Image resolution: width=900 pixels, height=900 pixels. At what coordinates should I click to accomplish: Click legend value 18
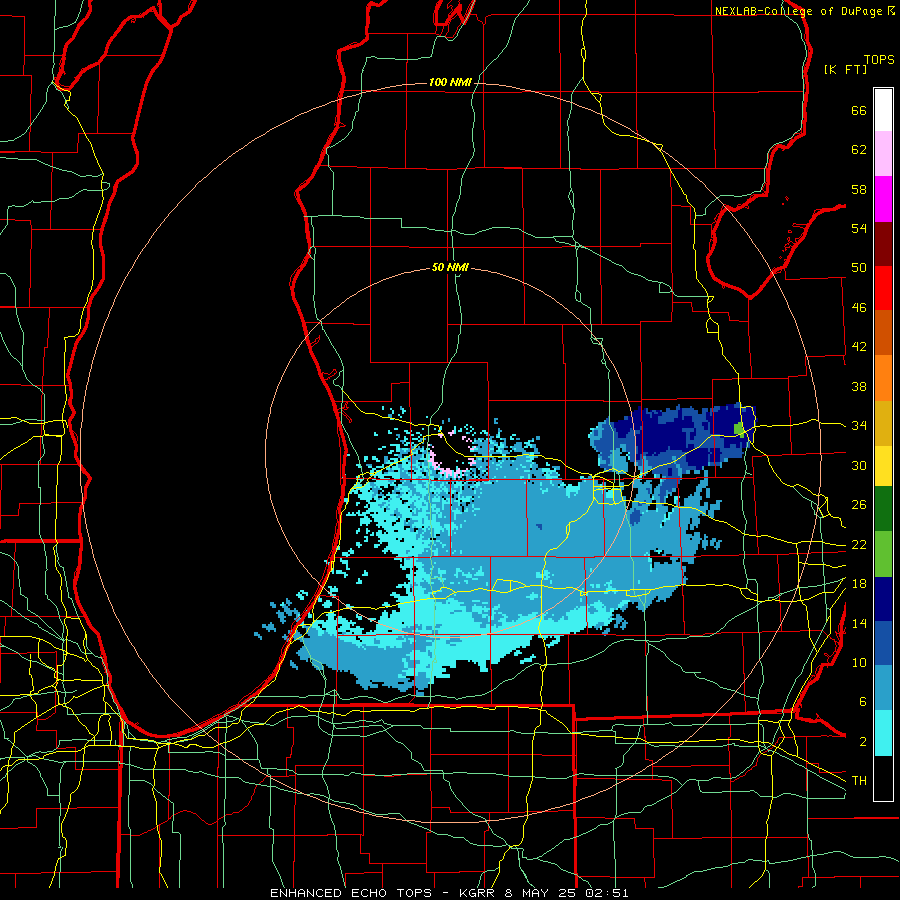[859, 584]
